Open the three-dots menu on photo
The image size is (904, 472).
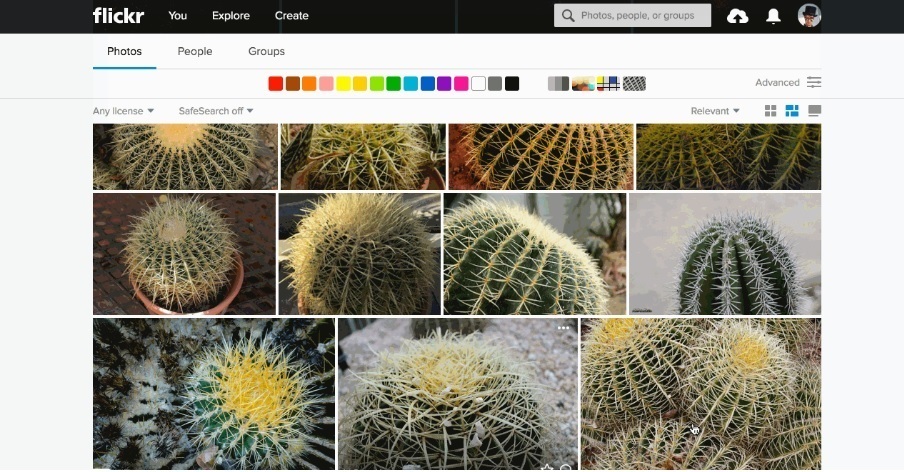(x=564, y=328)
